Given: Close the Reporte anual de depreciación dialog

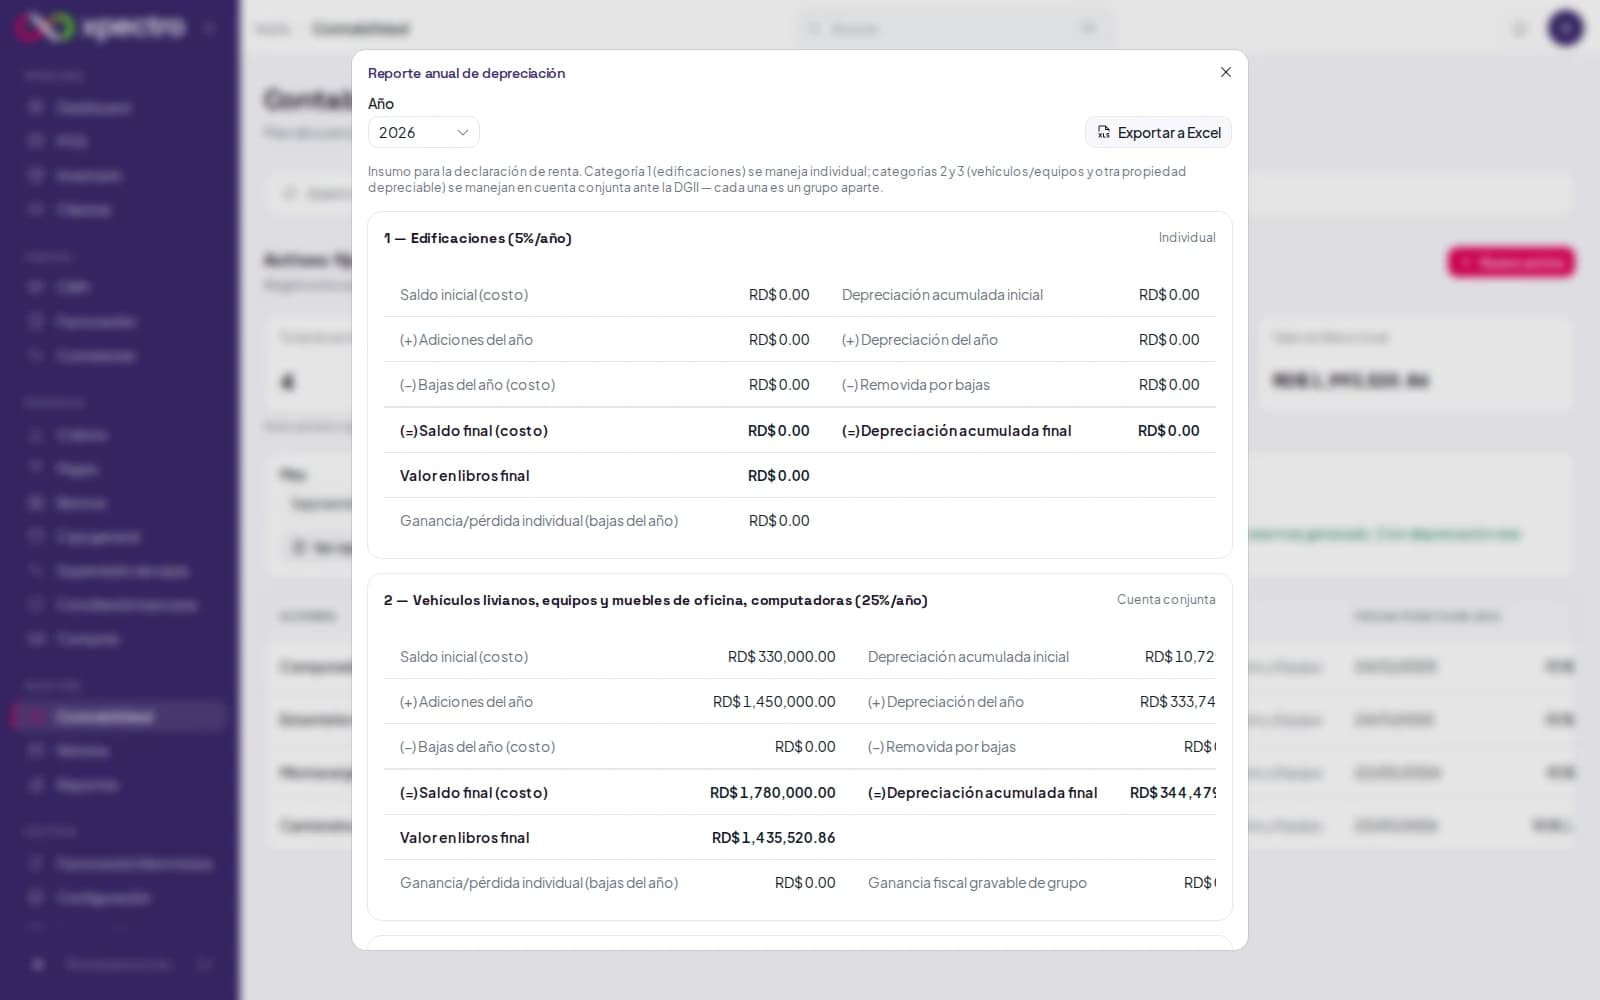Looking at the screenshot, I should coord(1226,72).
